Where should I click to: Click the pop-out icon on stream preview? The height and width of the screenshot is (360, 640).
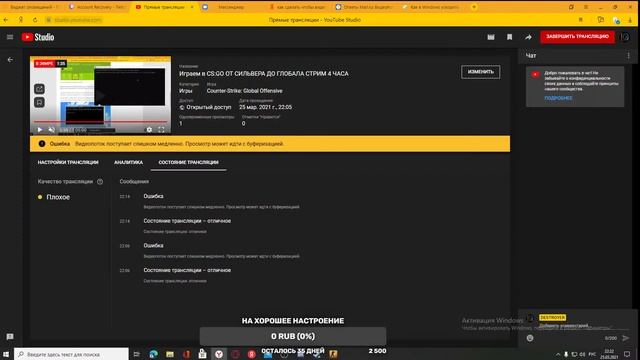[x=39, y=89]
